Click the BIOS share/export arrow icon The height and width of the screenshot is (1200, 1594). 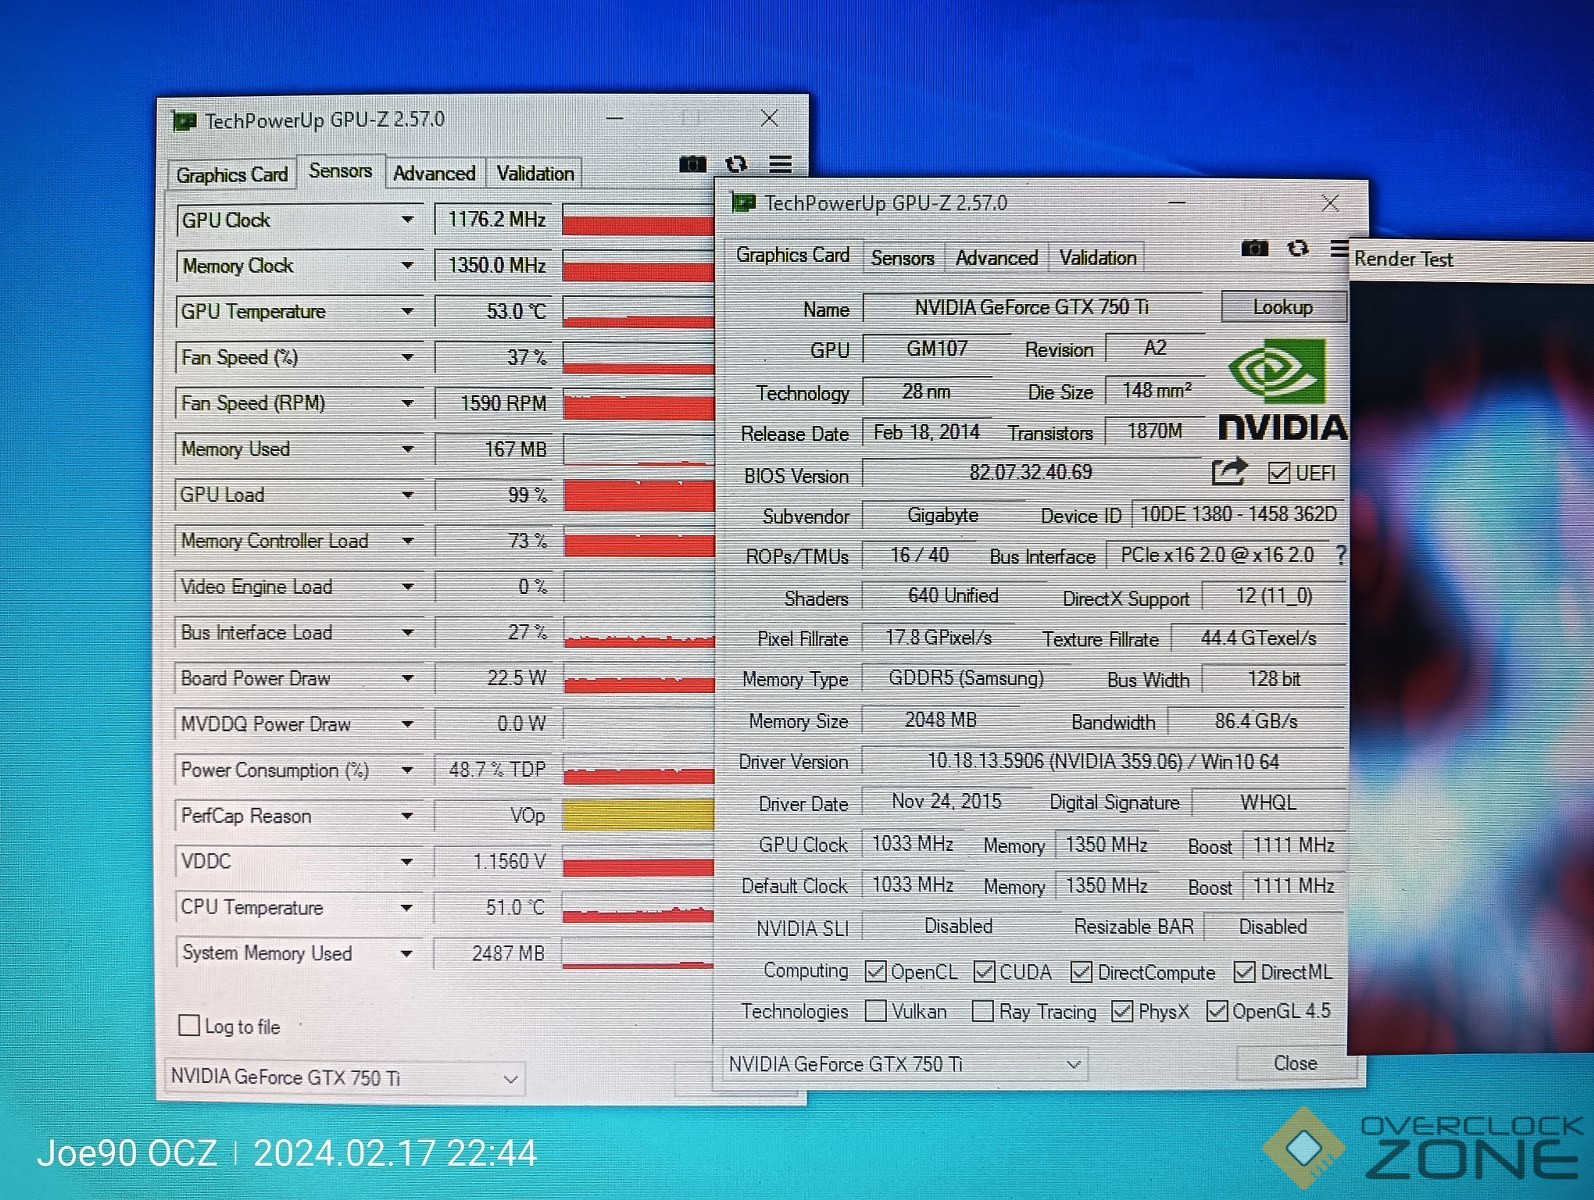(1230, 471)
